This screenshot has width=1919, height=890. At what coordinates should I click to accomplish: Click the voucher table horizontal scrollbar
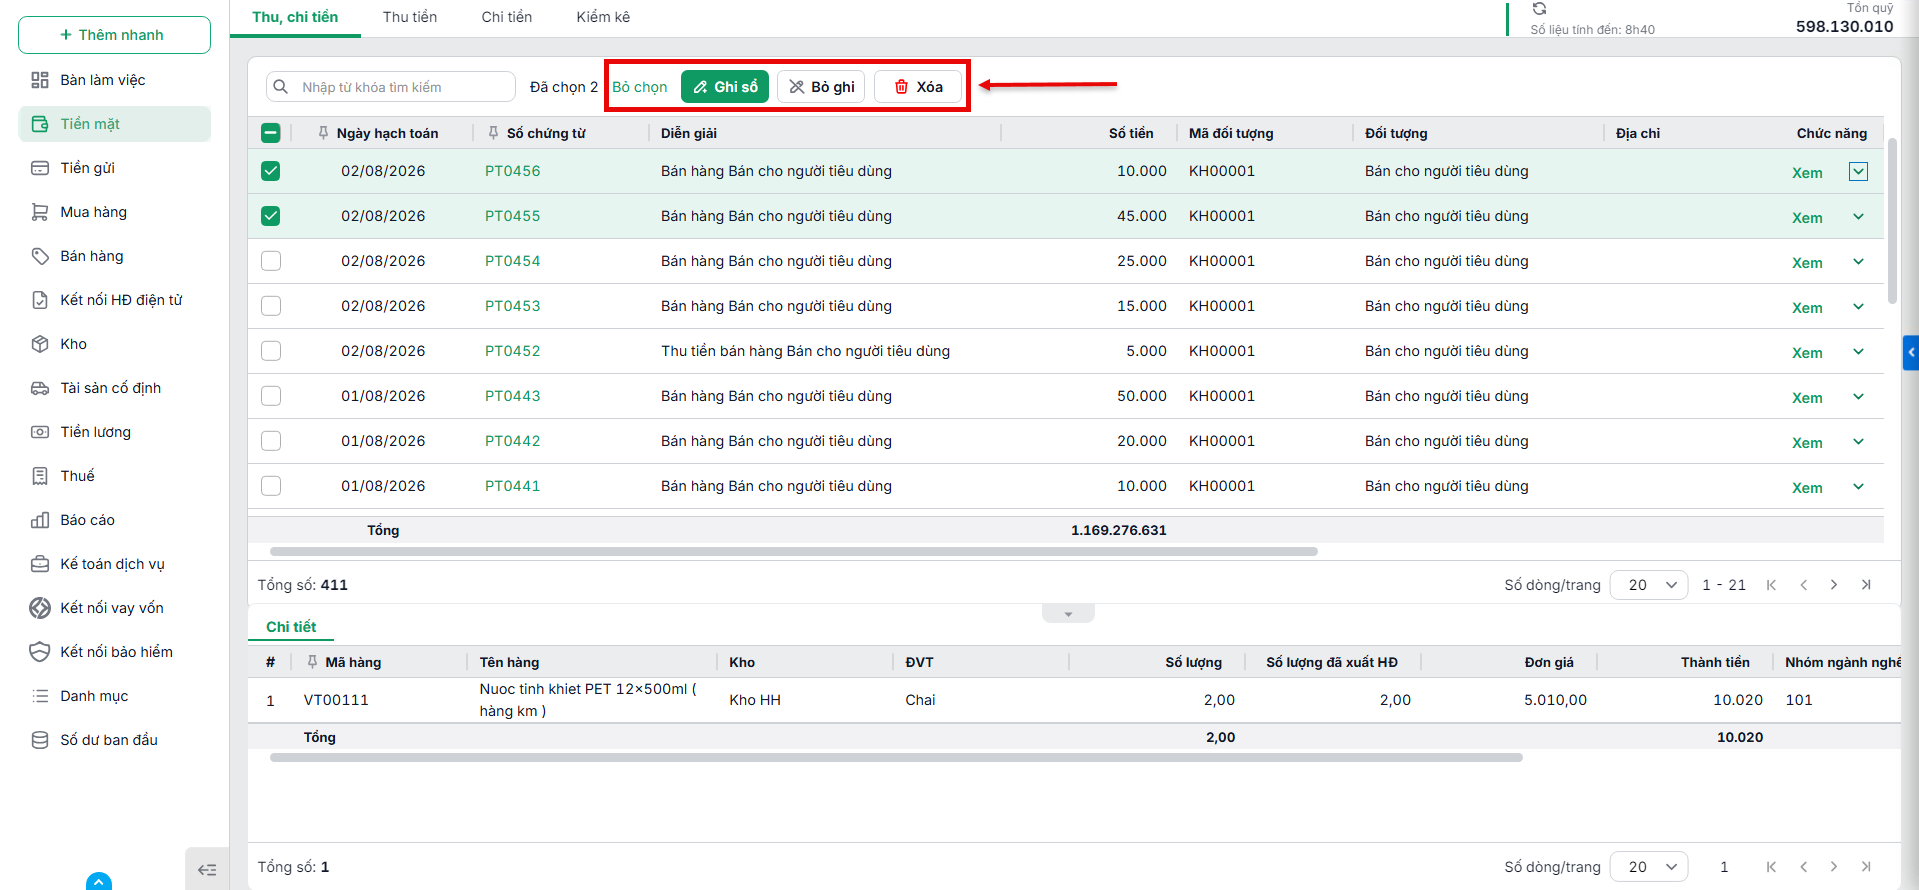[x=794, y=551]
